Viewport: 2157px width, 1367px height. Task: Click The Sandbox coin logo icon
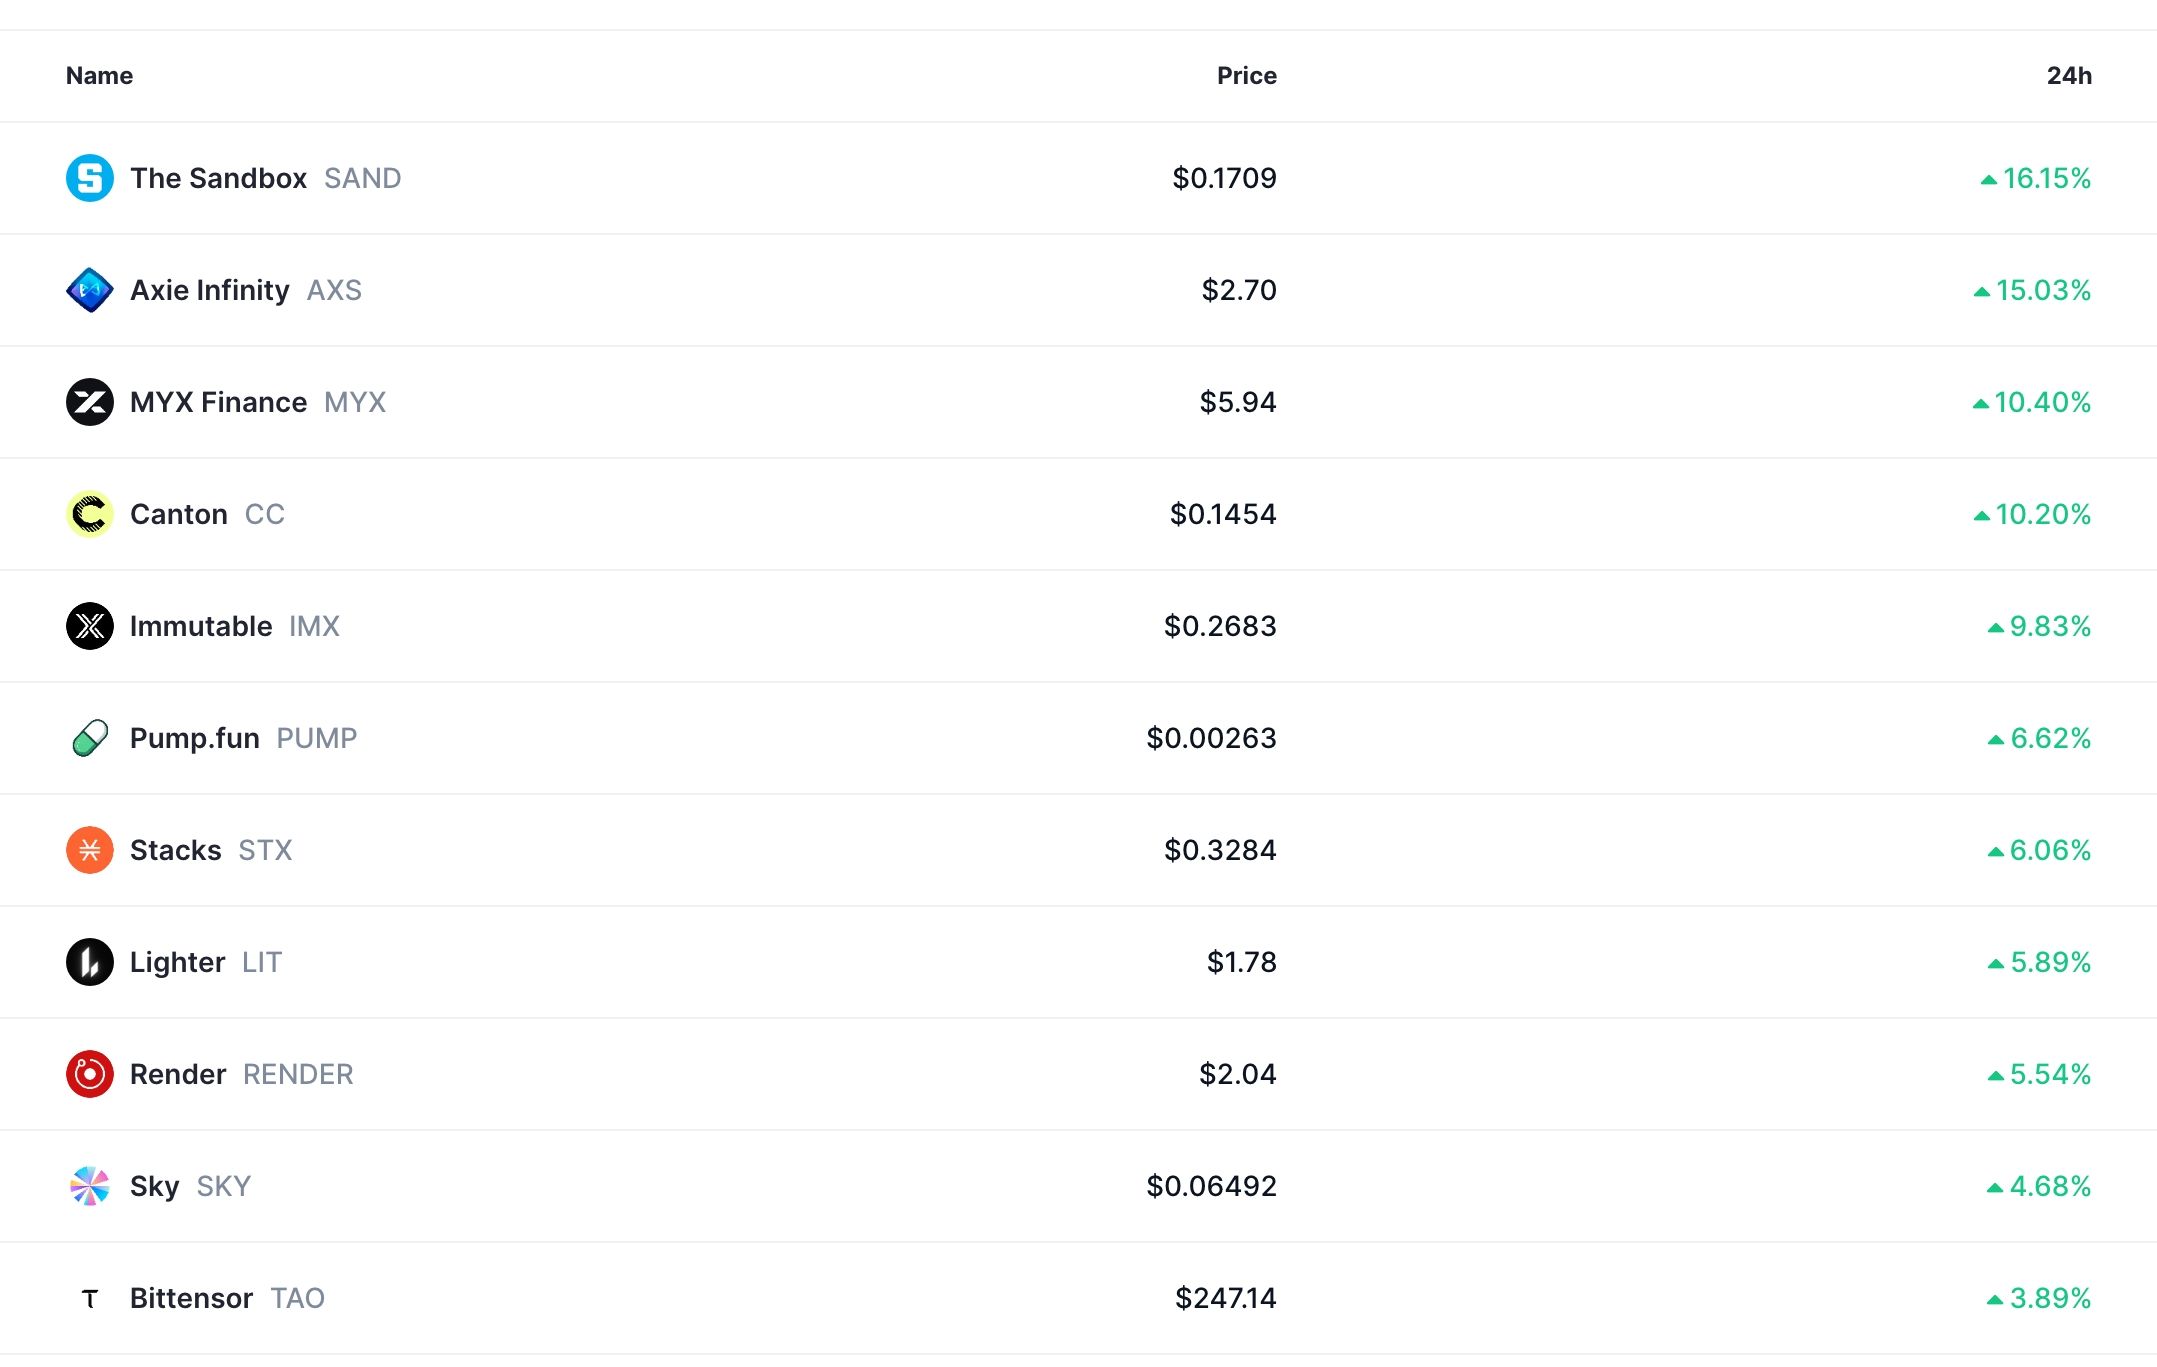pos(90,178)
